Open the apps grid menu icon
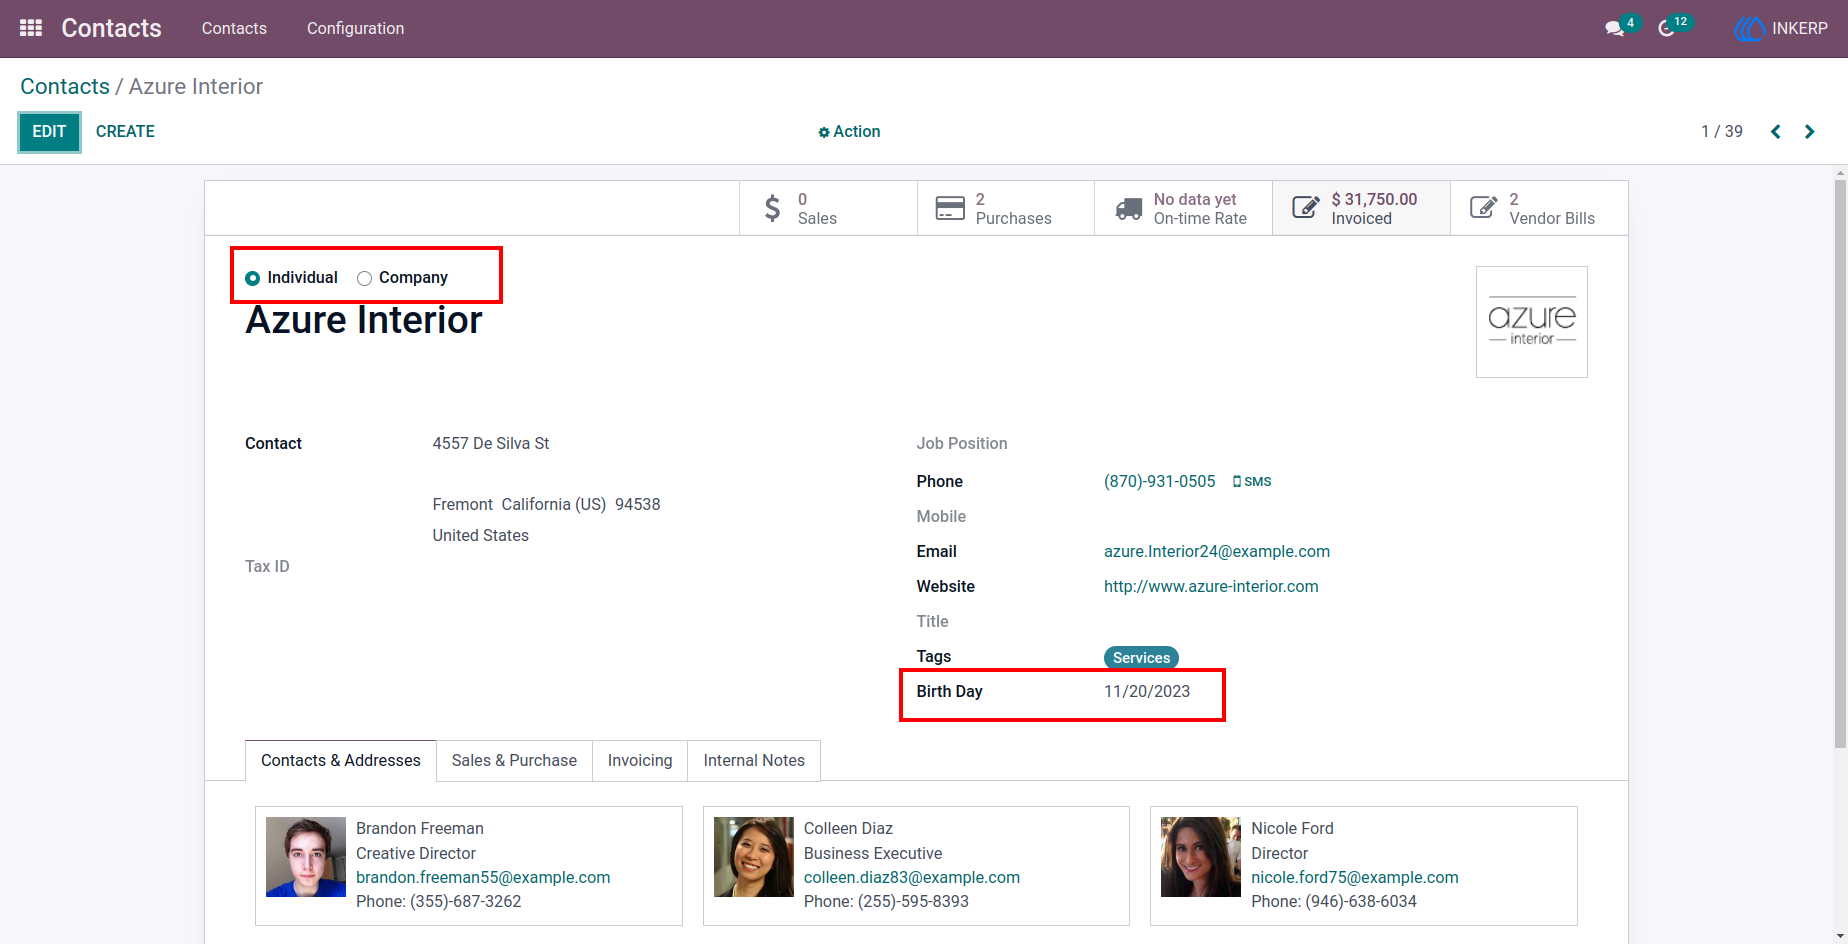The image size is (1848, 944). coord(31,28)
